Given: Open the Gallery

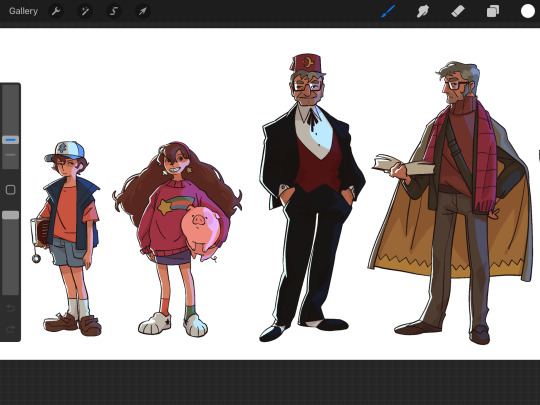Looking at the screenshot, I should 23,11.
